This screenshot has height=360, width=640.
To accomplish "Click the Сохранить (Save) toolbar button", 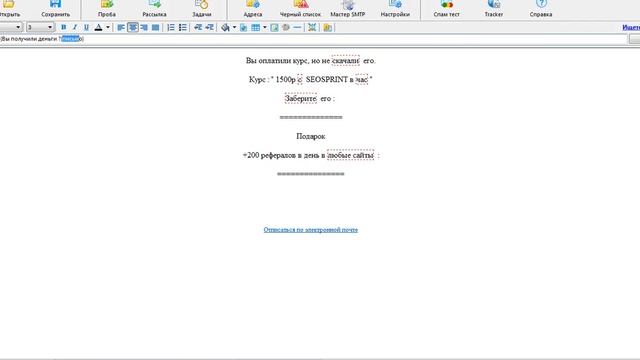I will (x=55, y=9).
